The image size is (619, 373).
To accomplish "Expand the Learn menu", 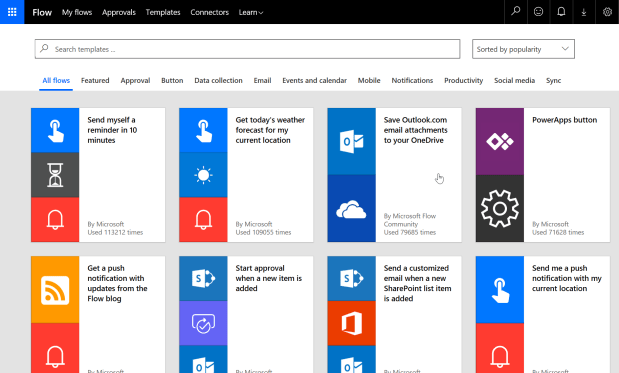I will (x=251, y=12).
